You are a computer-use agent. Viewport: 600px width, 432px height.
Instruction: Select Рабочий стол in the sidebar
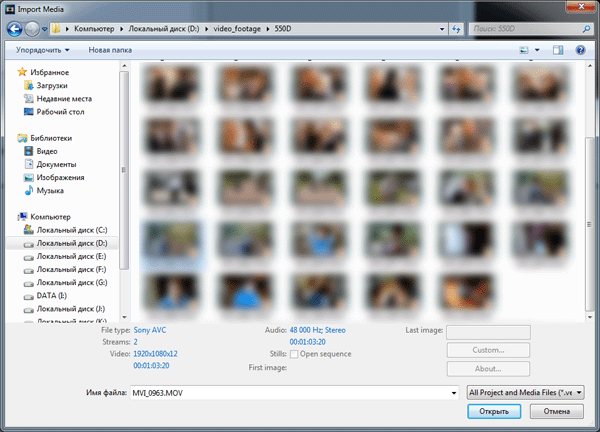60,112
